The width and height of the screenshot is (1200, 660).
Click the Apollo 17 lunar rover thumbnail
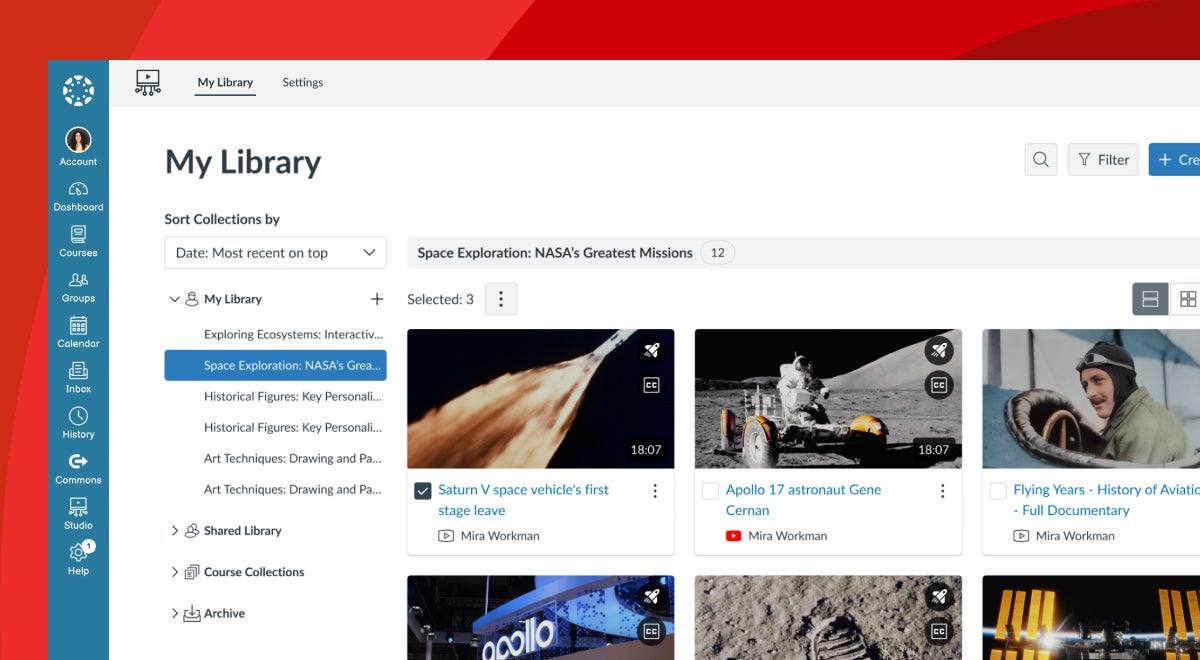[828, 399]
